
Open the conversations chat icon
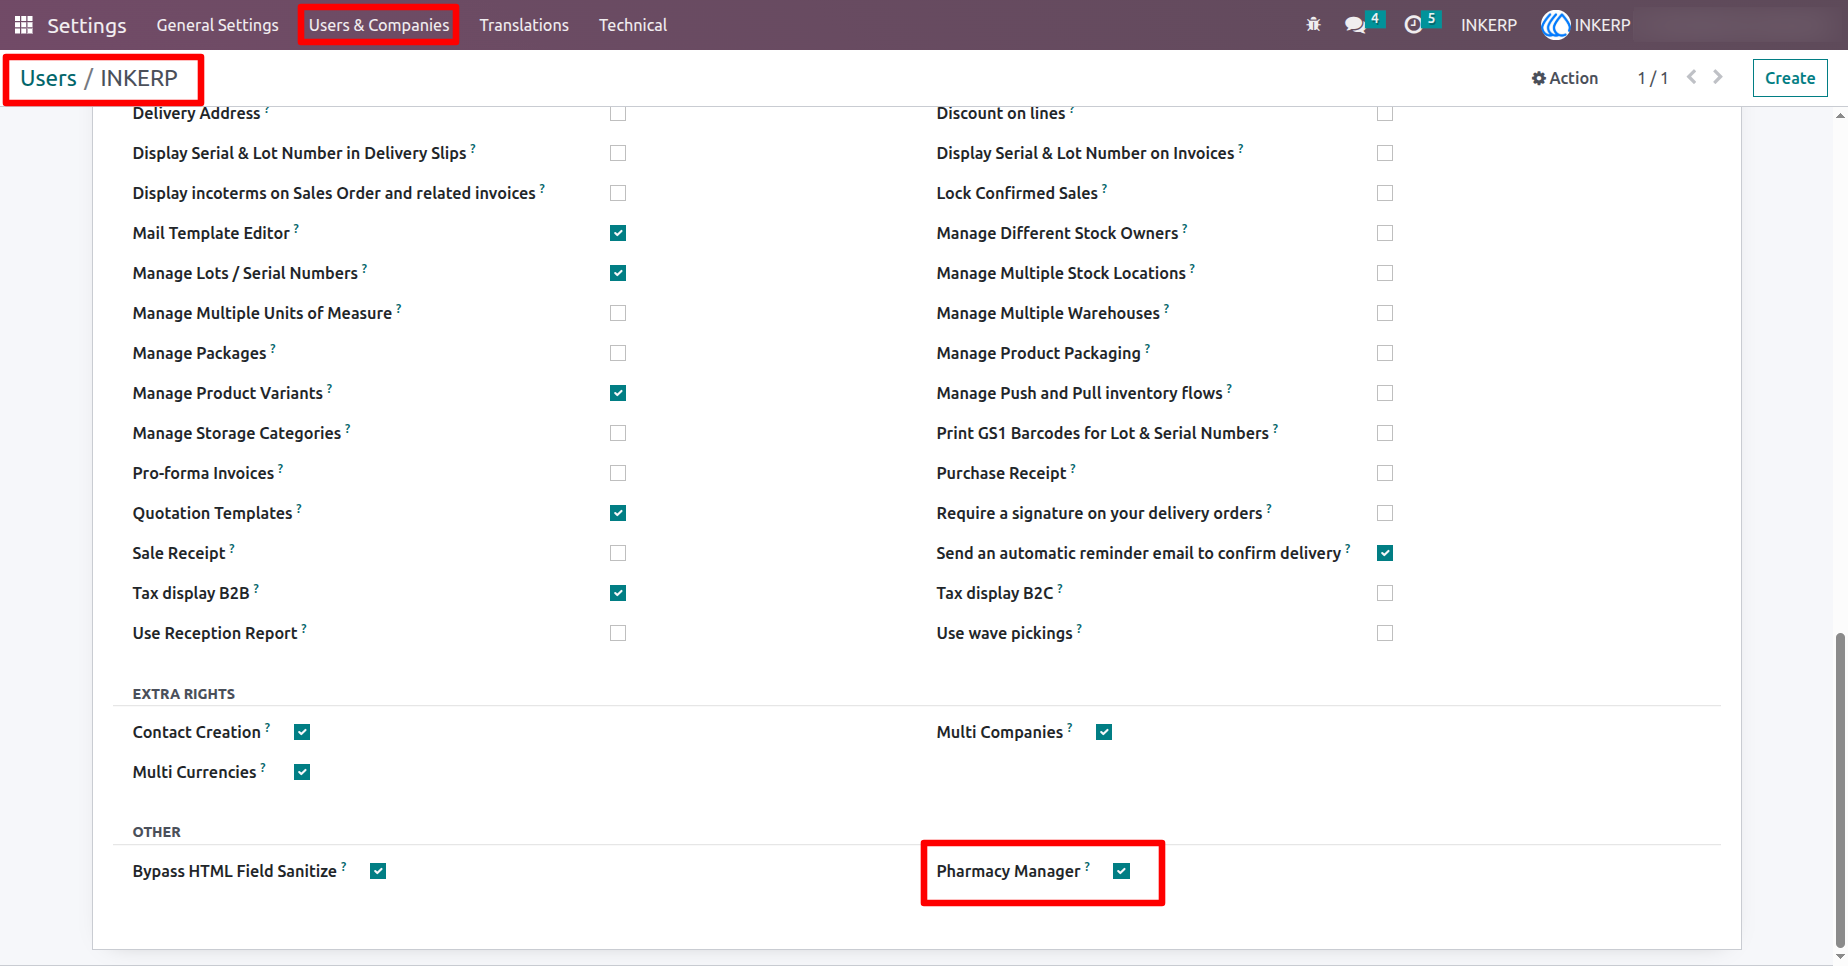pyautogui.click(x=1355, y=25)
